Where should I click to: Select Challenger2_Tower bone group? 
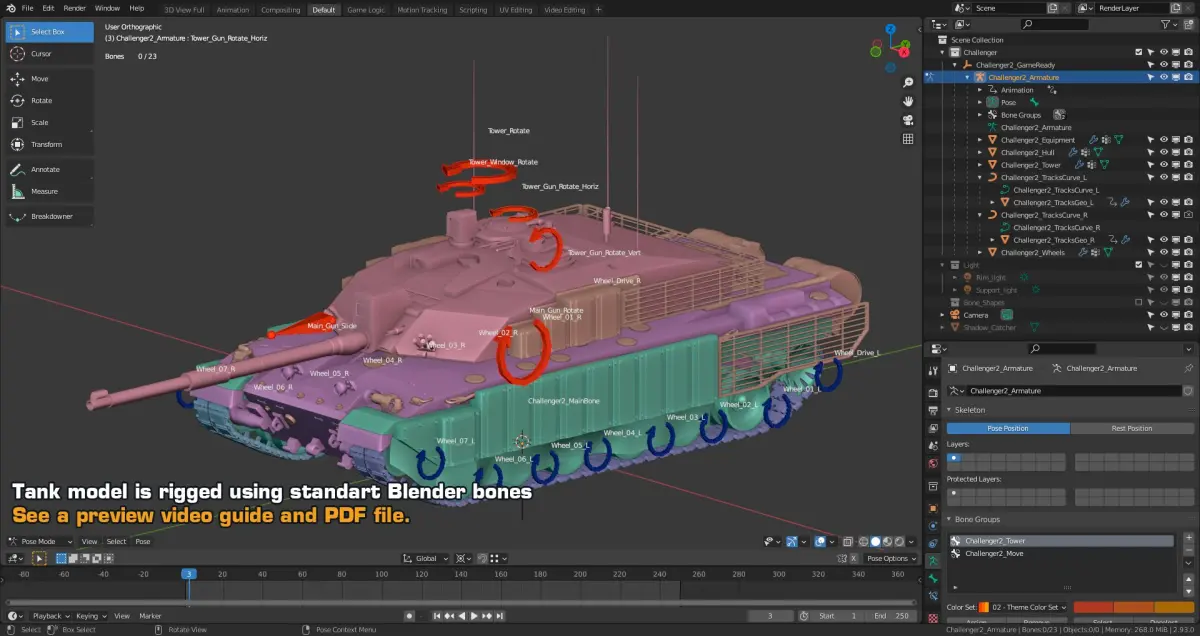click(x=1061, y=541)
